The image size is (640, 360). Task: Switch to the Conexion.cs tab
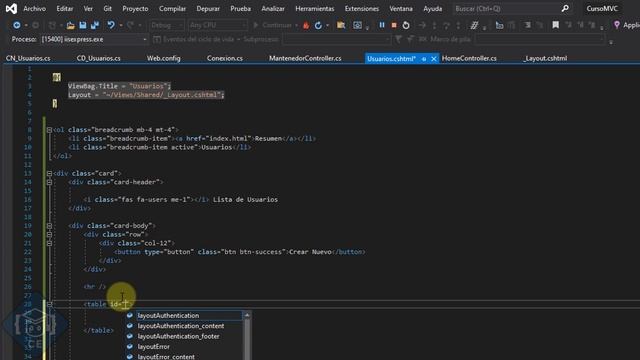tap(224, 58)
